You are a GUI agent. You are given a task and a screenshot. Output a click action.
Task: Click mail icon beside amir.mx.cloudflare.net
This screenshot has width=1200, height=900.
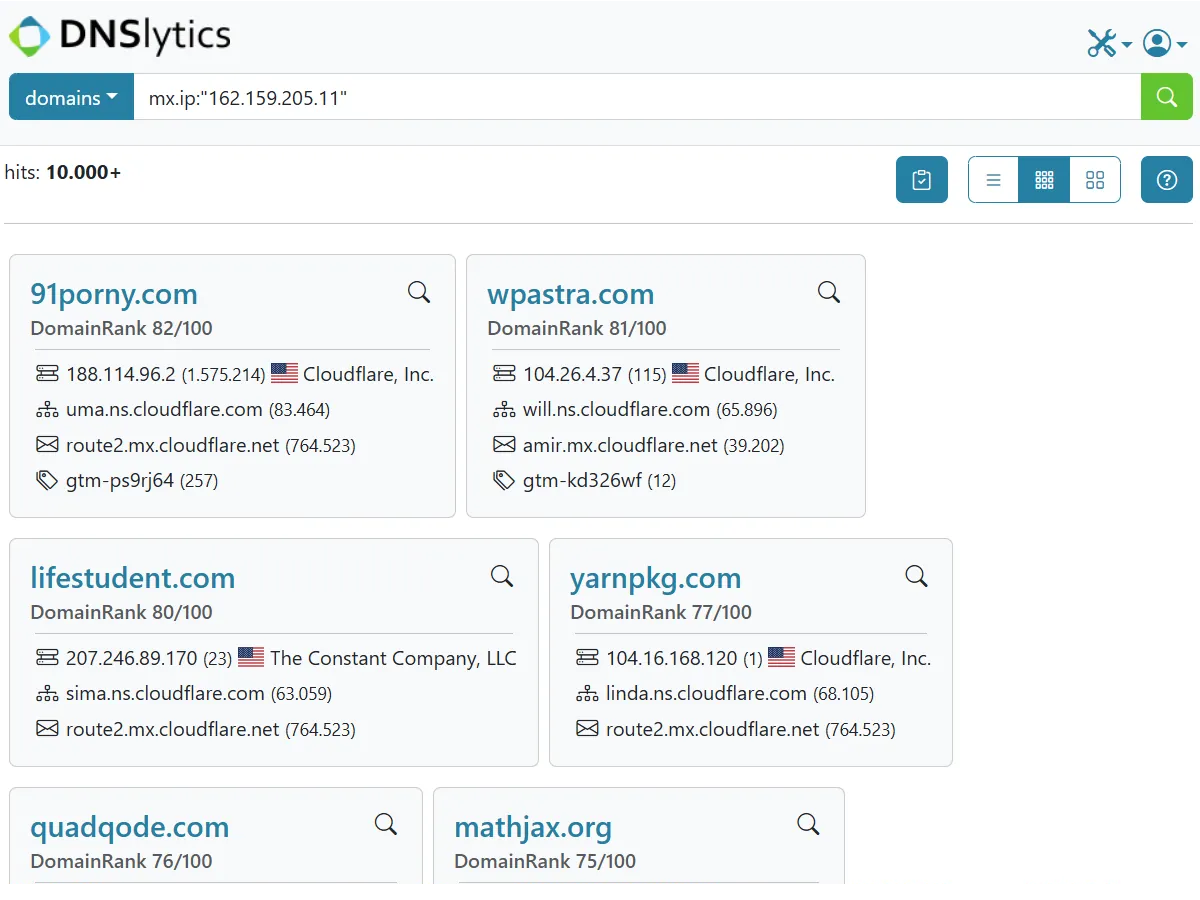tap(504, 445)
